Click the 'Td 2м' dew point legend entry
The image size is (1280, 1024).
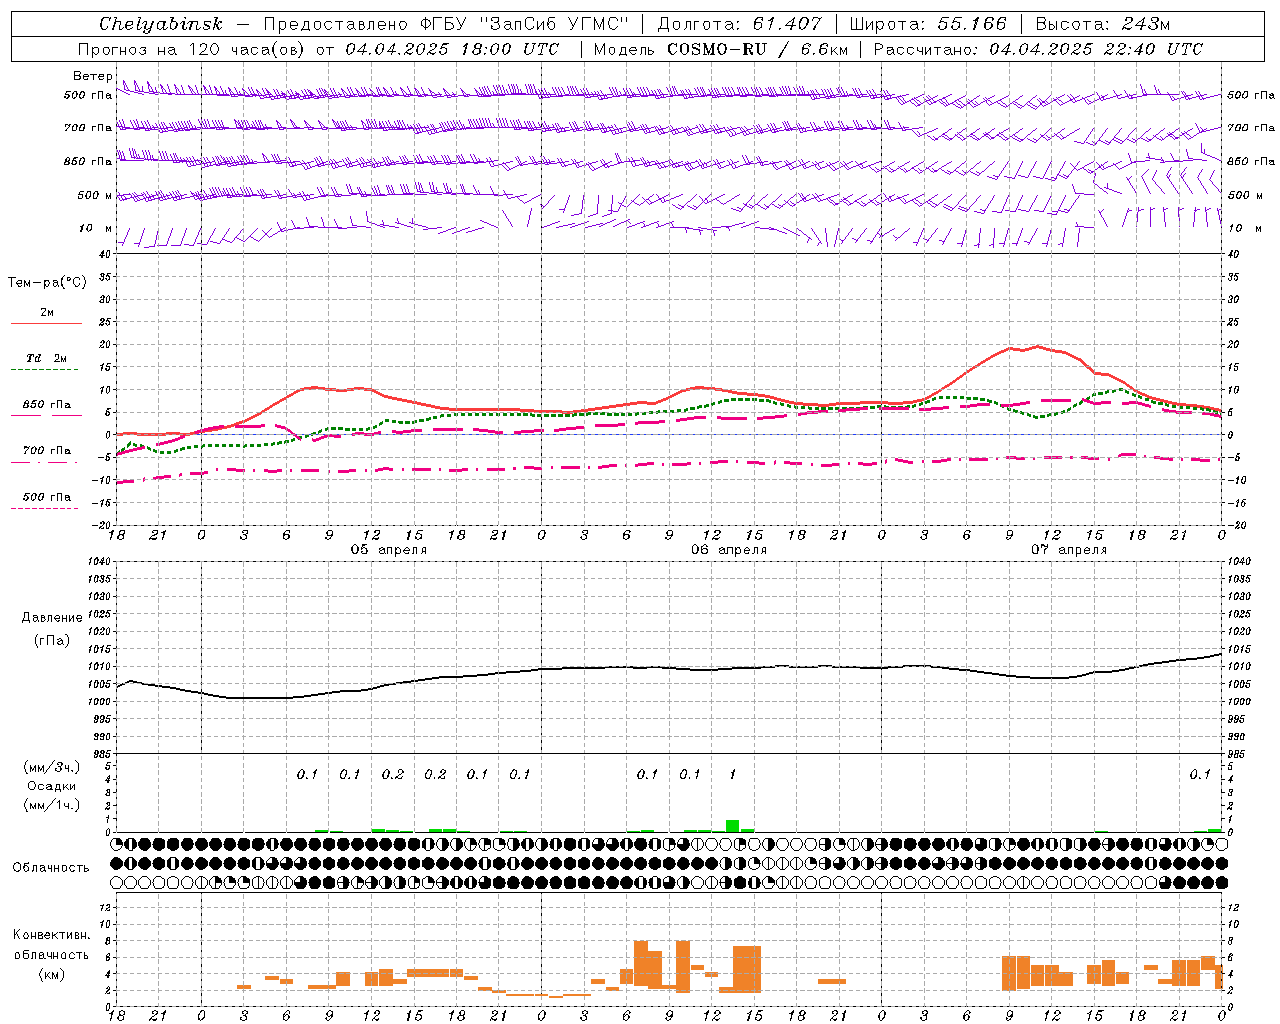pos(47,358)
